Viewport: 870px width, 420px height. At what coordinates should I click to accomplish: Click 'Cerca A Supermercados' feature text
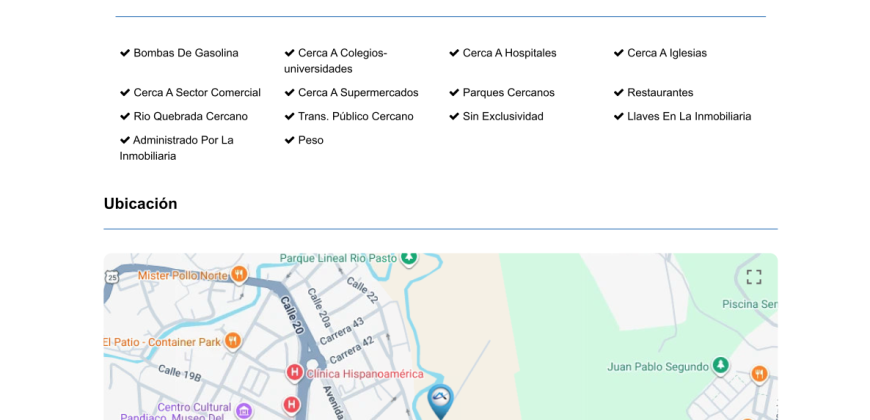[x=358, y=93]
